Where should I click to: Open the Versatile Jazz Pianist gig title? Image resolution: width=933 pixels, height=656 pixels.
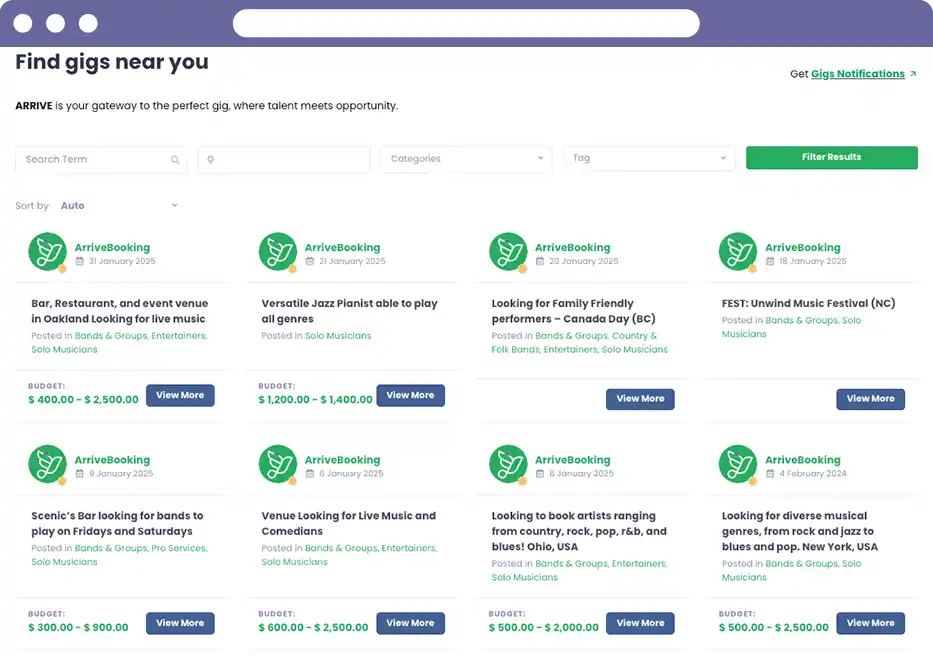pos(349,311)
